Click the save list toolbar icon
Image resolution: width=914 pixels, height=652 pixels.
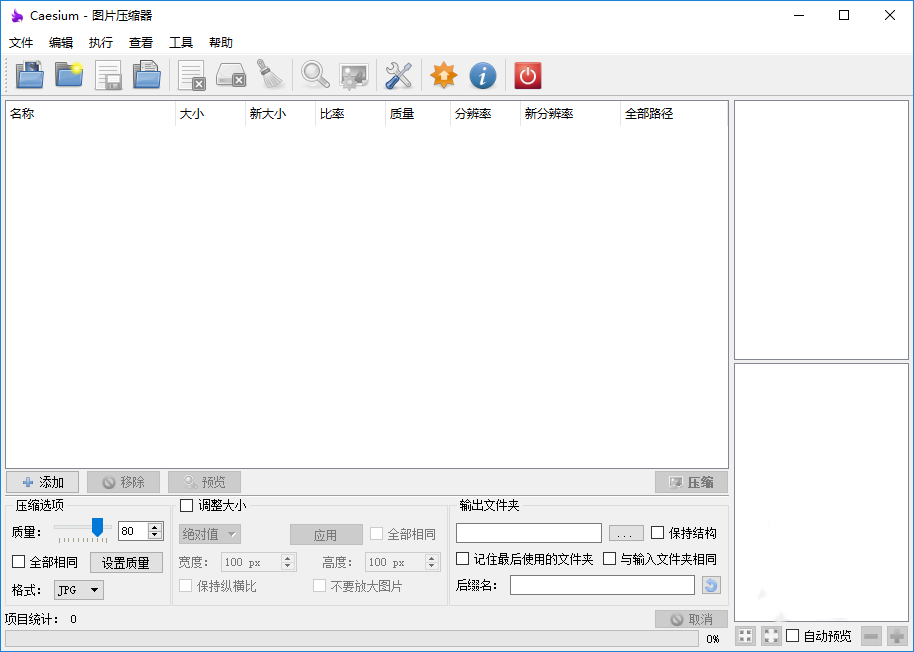108,75
